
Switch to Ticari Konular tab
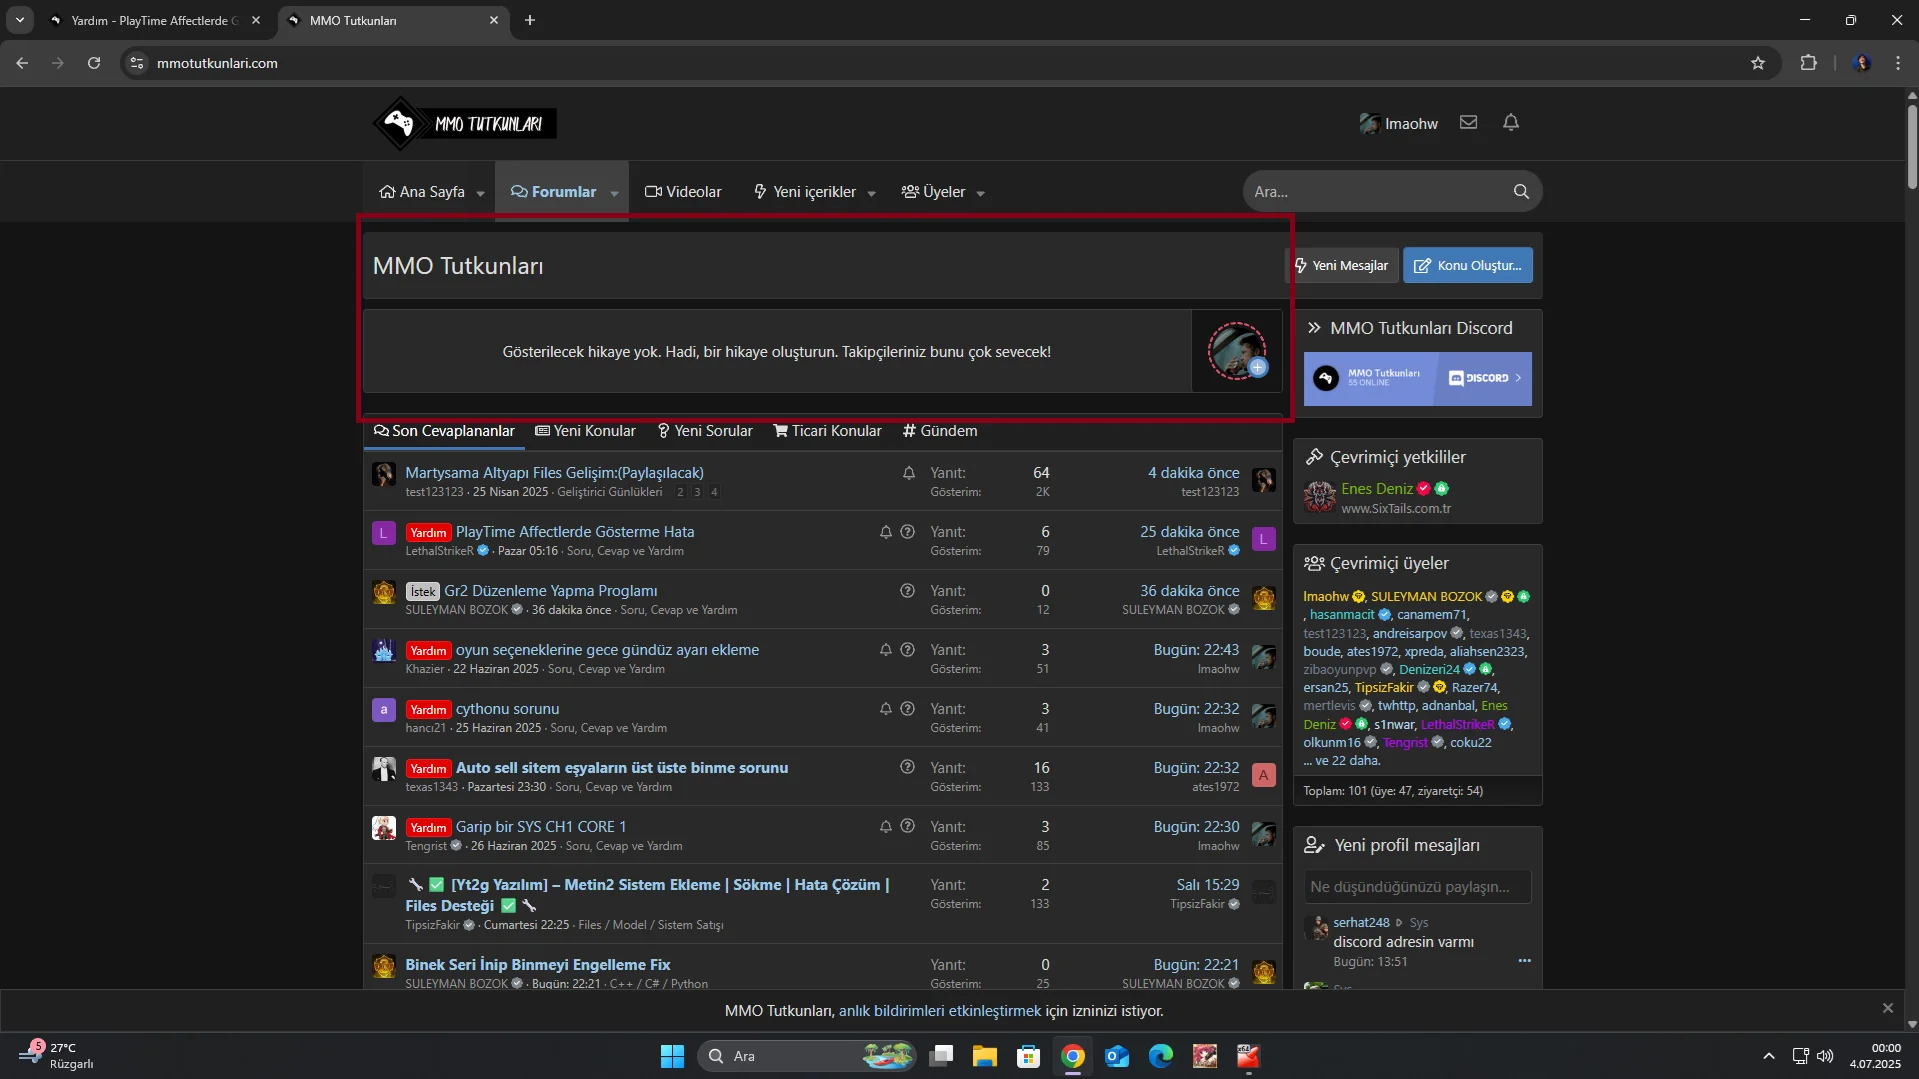828,431
